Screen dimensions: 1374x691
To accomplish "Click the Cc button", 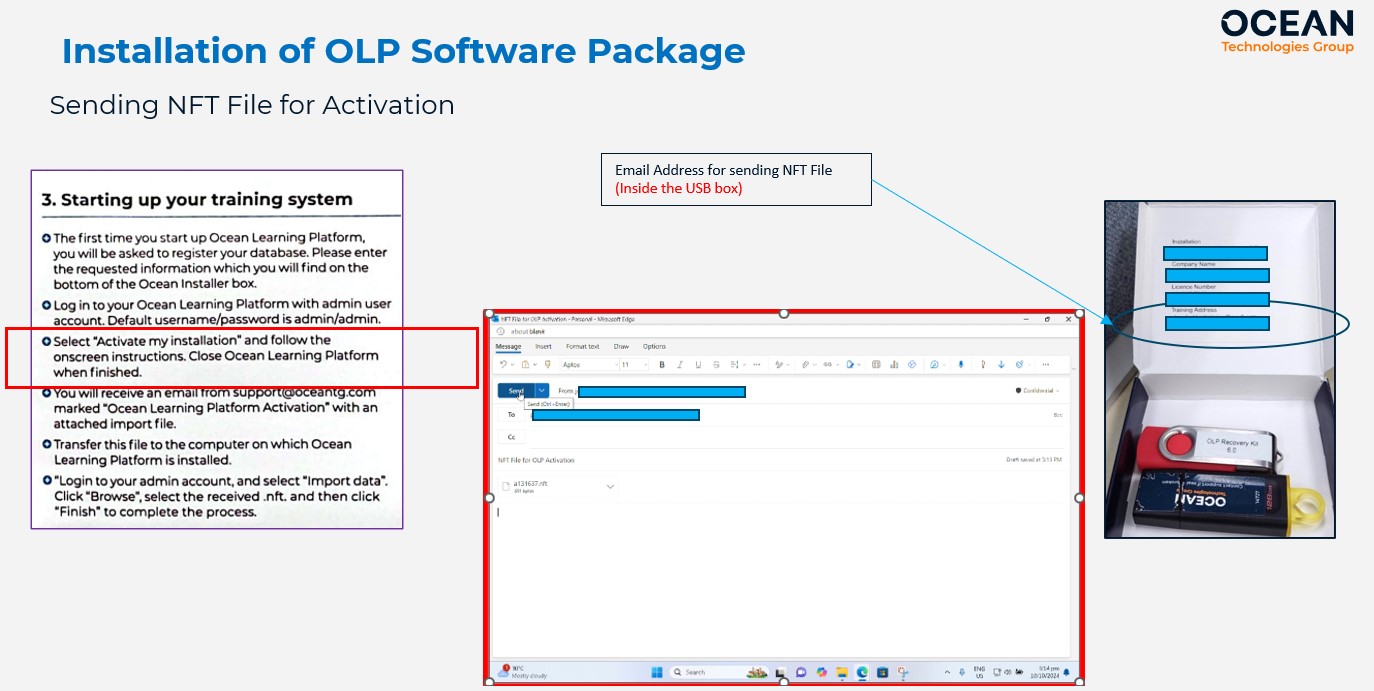I will (511, 437).
